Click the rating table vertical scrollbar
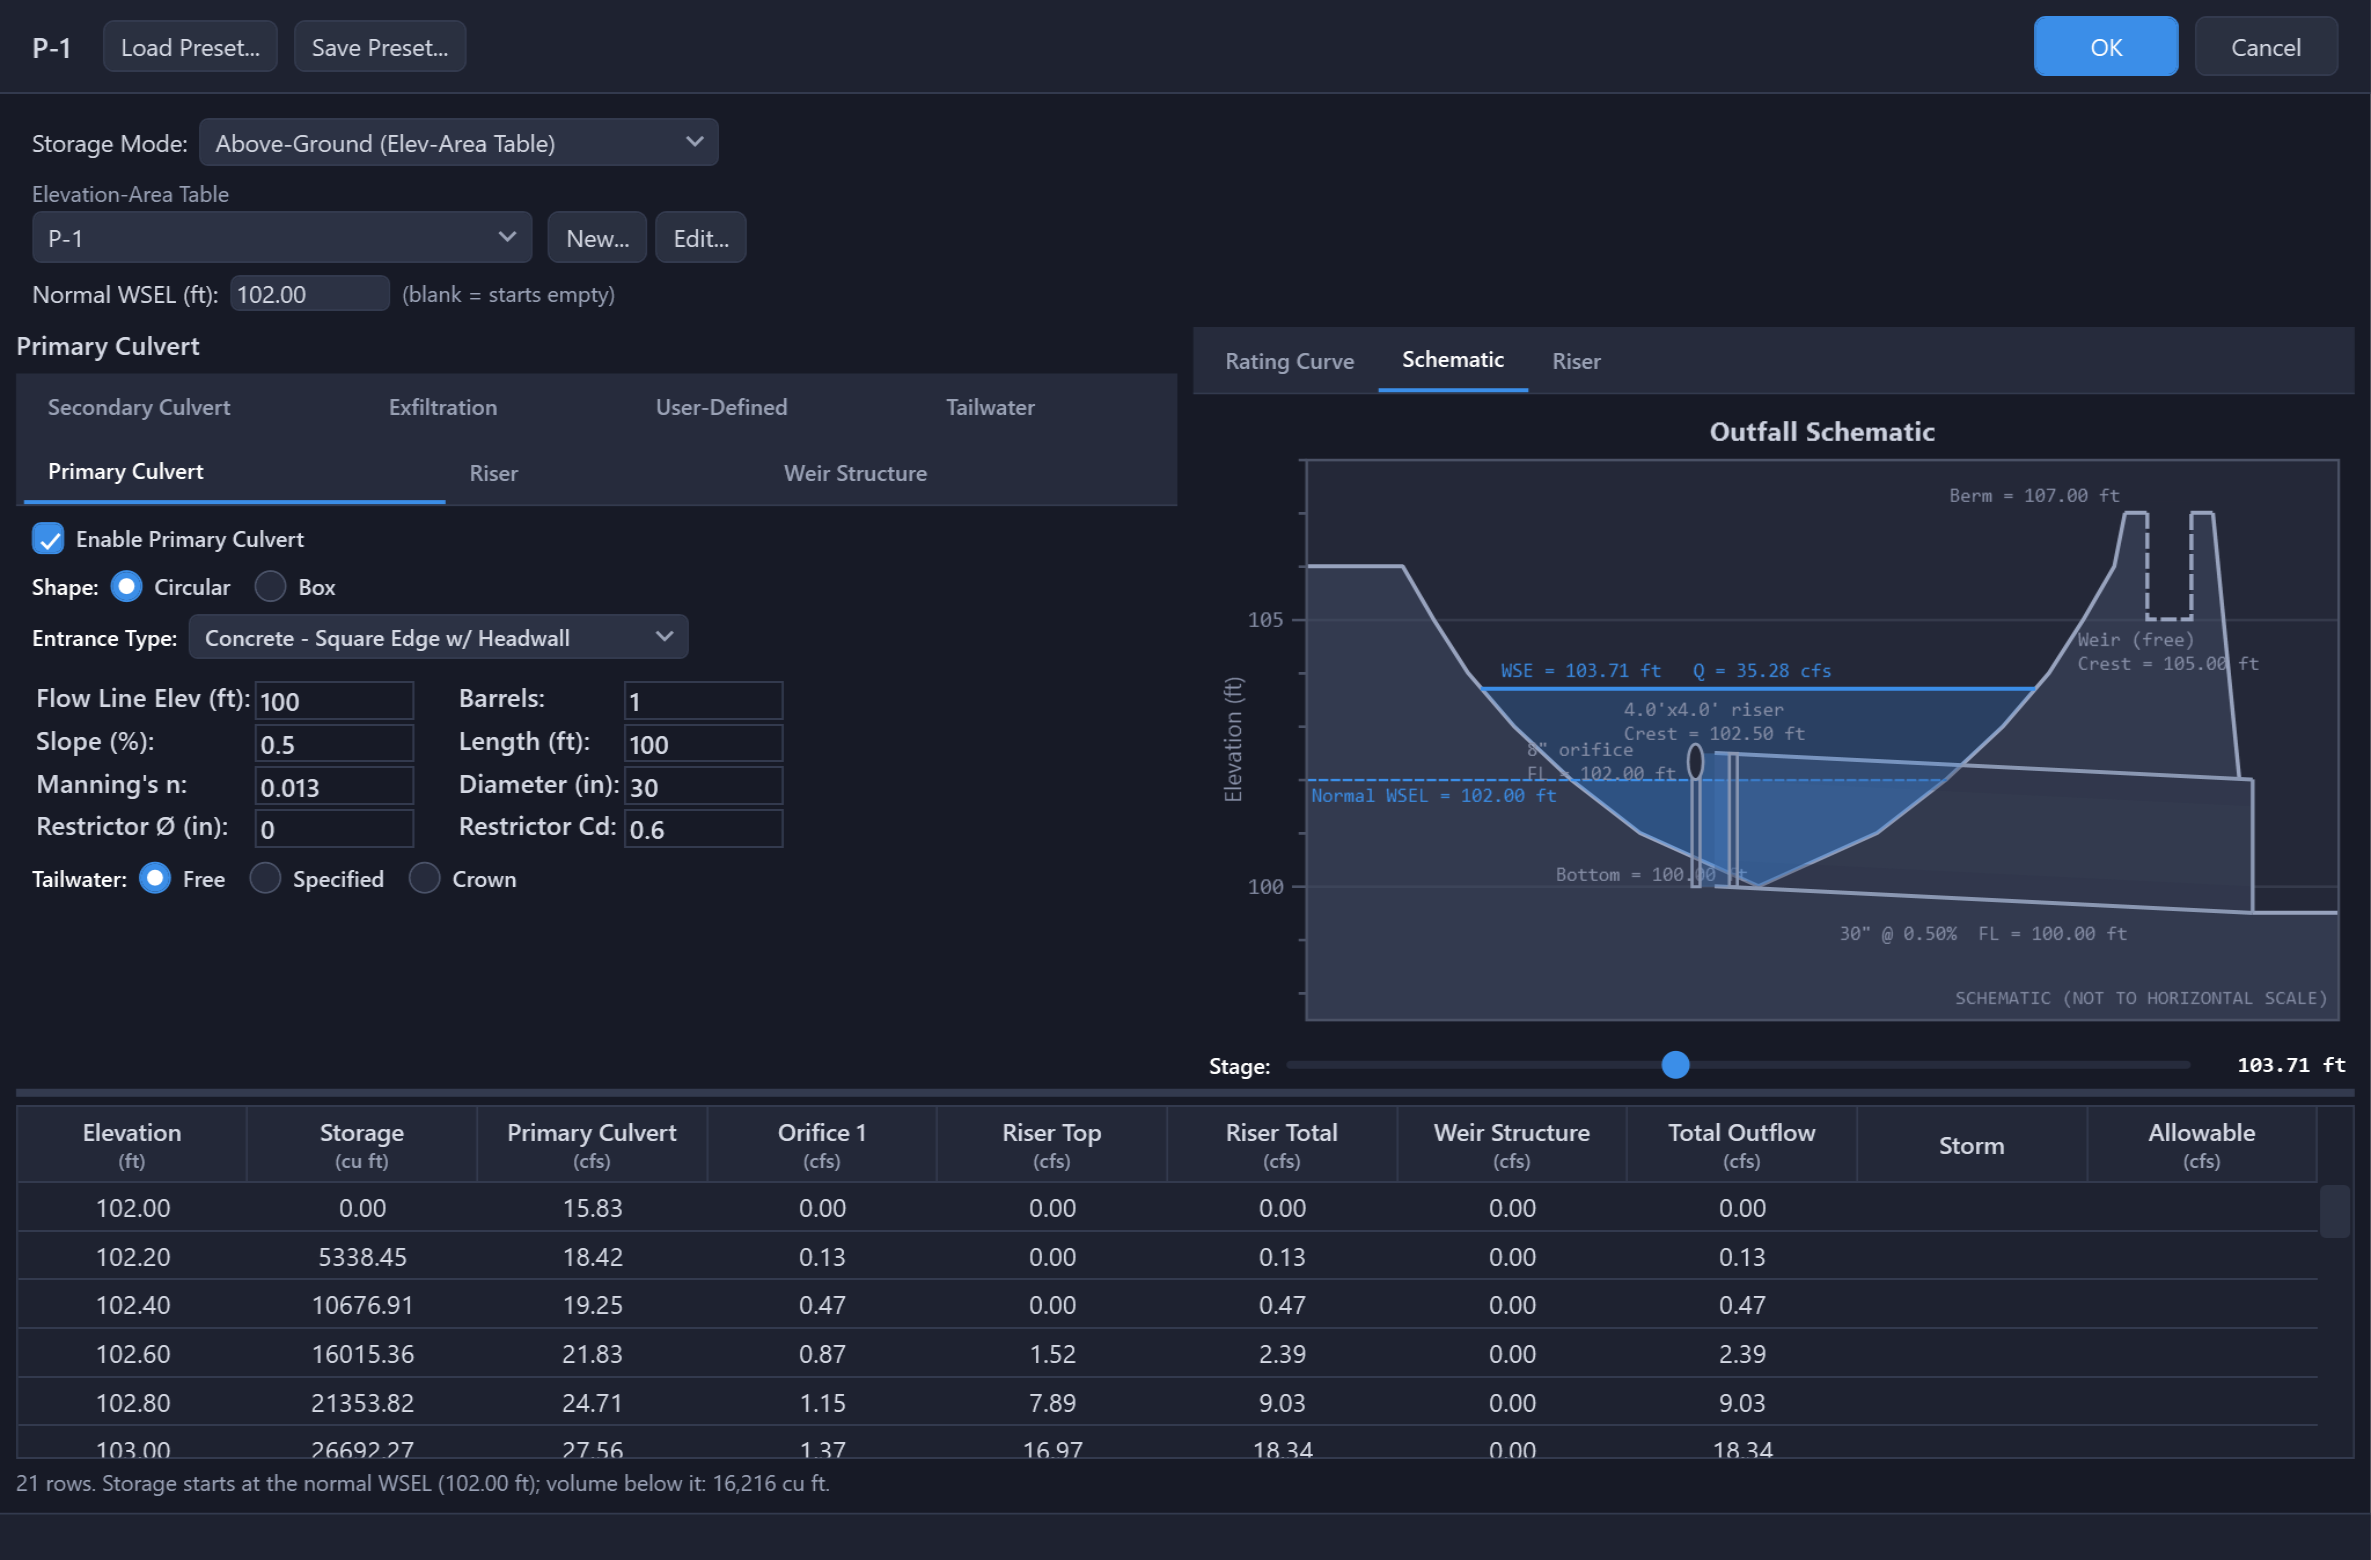Screen dimensions: 2371x1560 pos(2334,1211)
